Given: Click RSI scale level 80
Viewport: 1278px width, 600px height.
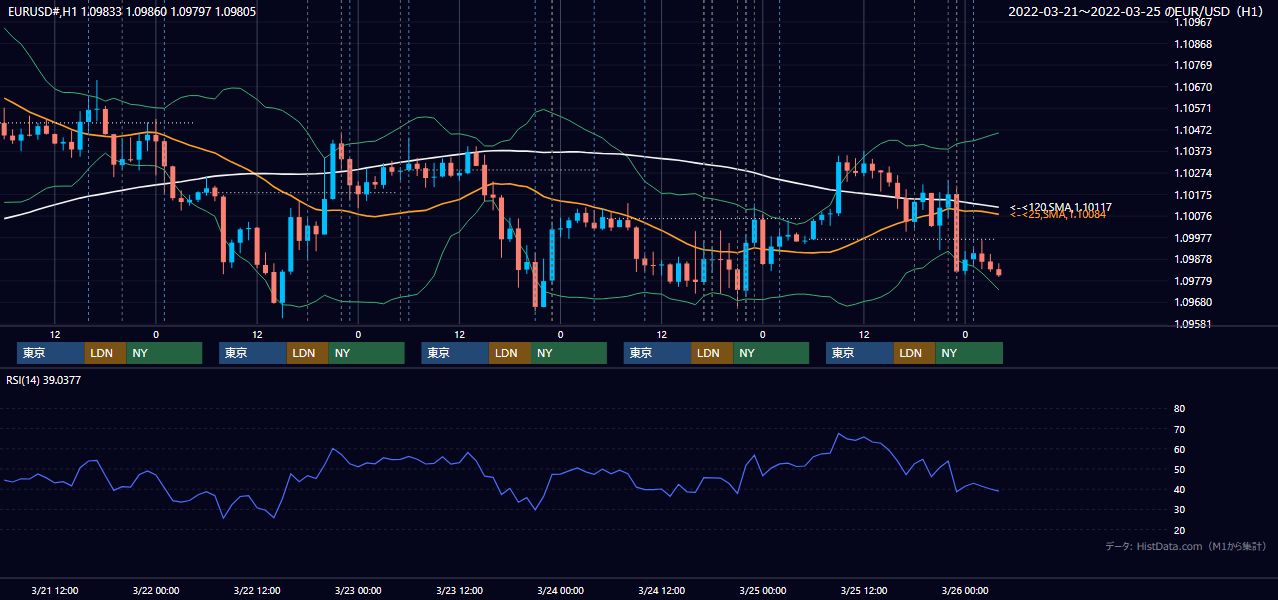Looking at the screenshot, I should pos(1179,409).
